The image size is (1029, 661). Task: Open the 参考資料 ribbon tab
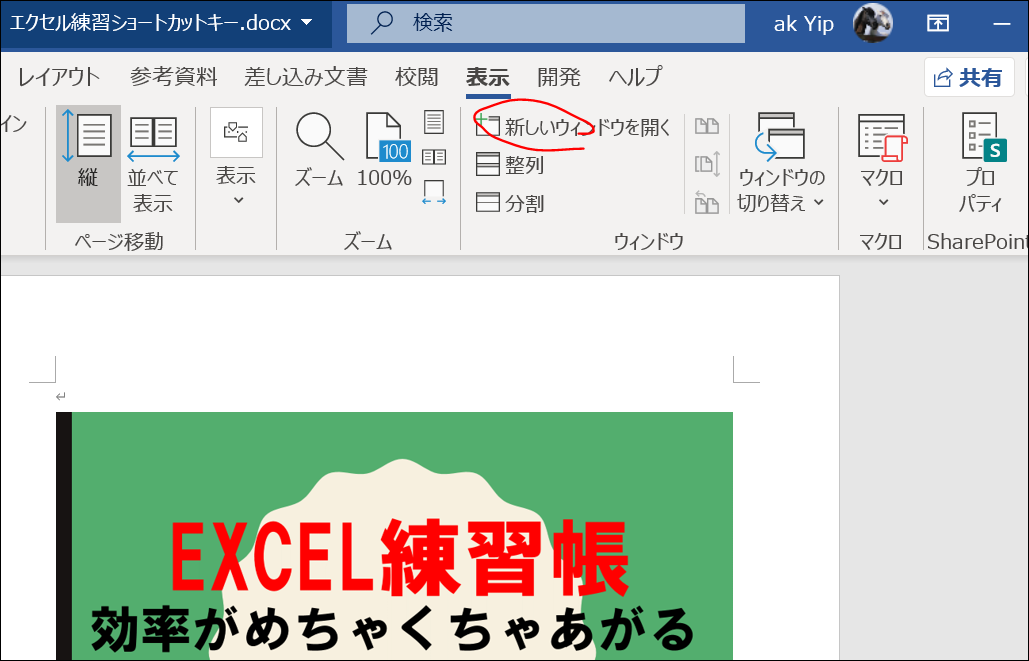(x=173, y=77)
